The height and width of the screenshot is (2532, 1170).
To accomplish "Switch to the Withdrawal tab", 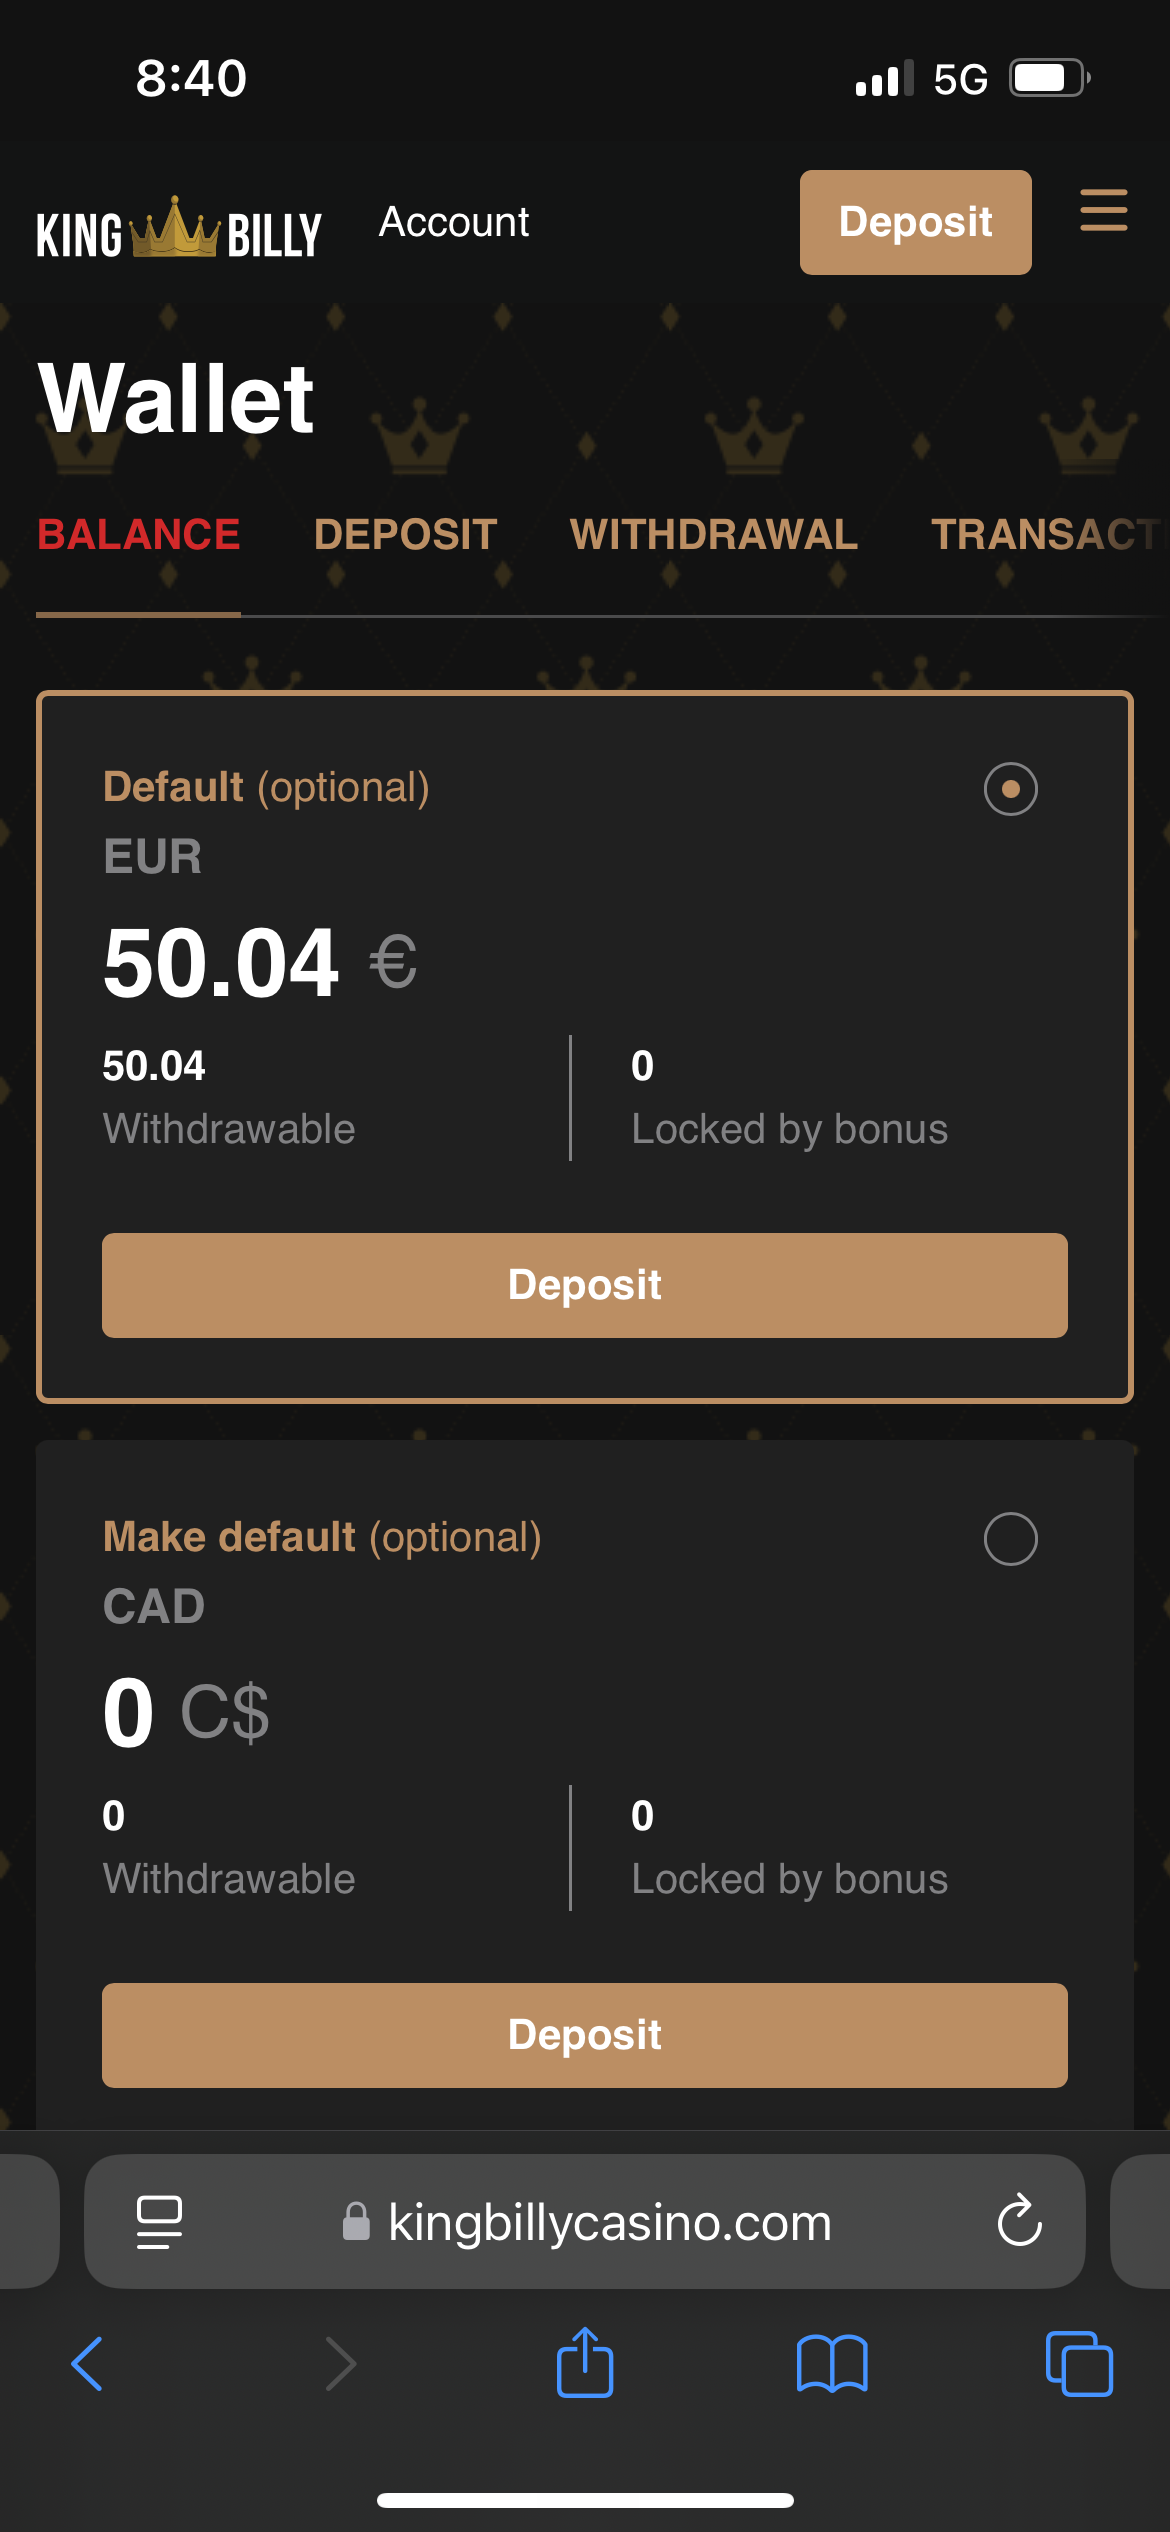I will (713, 534).
